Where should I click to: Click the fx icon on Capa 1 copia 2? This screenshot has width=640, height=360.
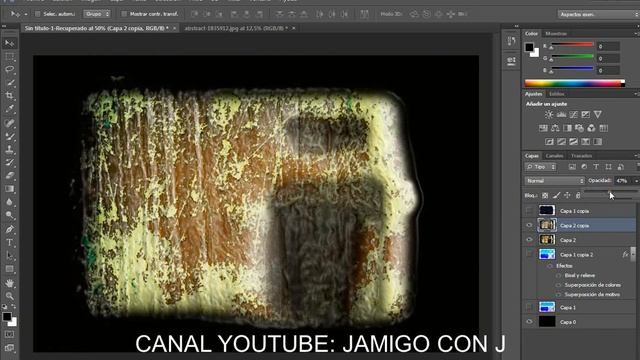[x=625, y=255]
